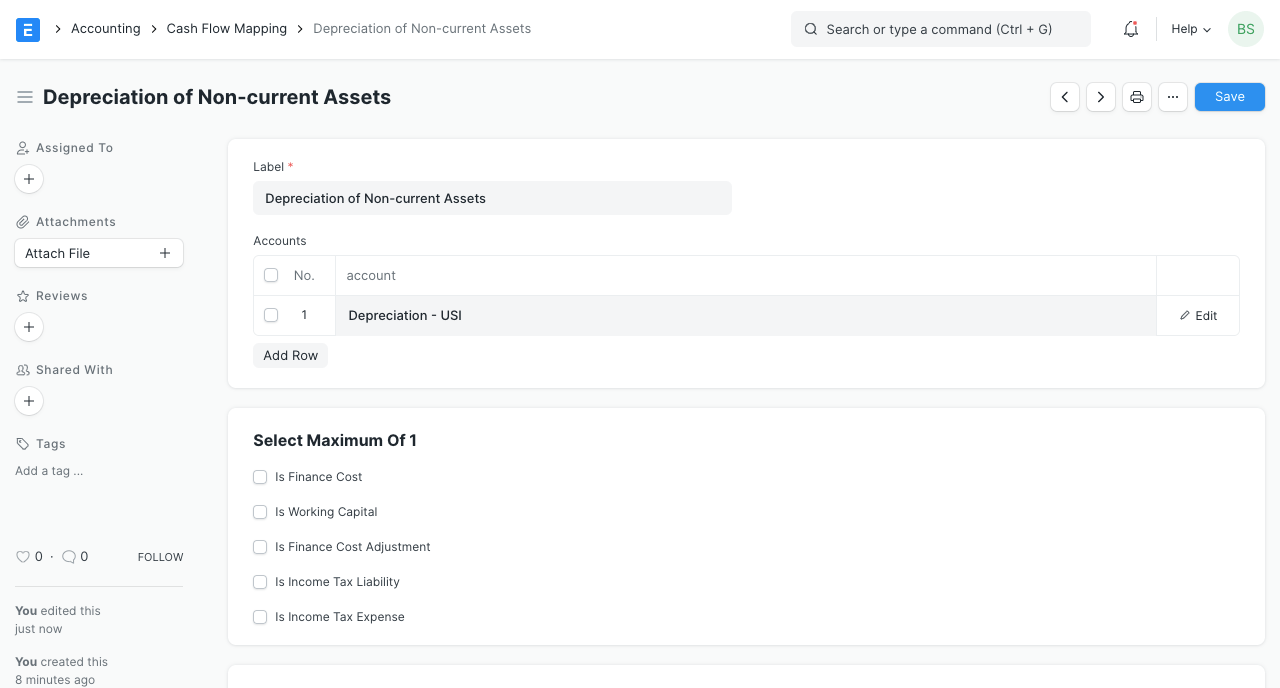The image size is (1280, 688).
Task: Share document using Shared With plus
Action: tap(29, 401)
